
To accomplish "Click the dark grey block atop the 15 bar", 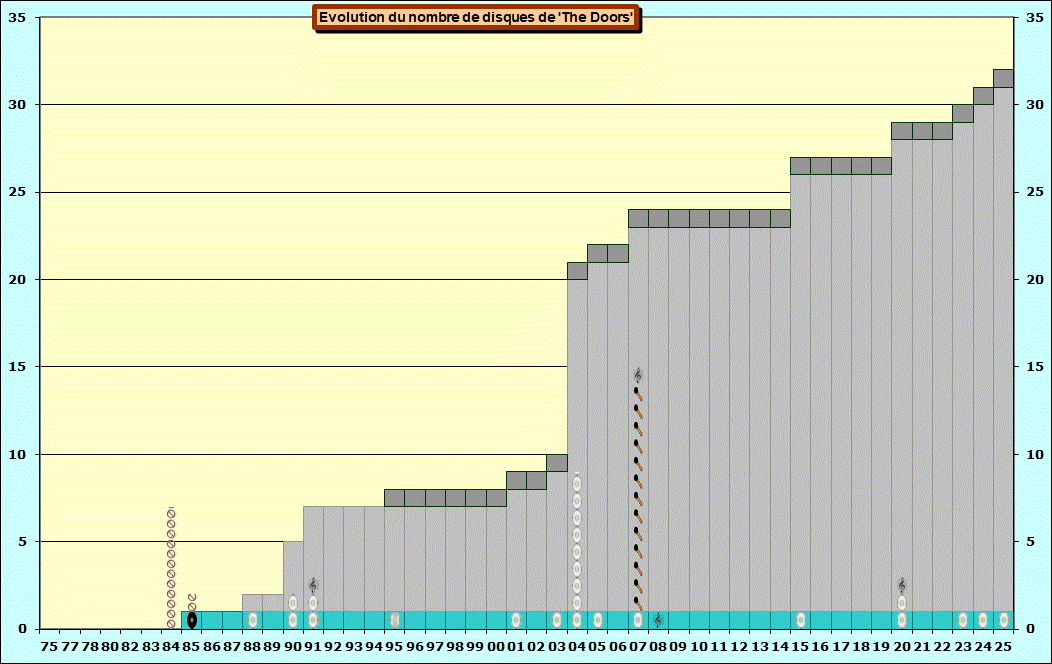I will (801, 166).
